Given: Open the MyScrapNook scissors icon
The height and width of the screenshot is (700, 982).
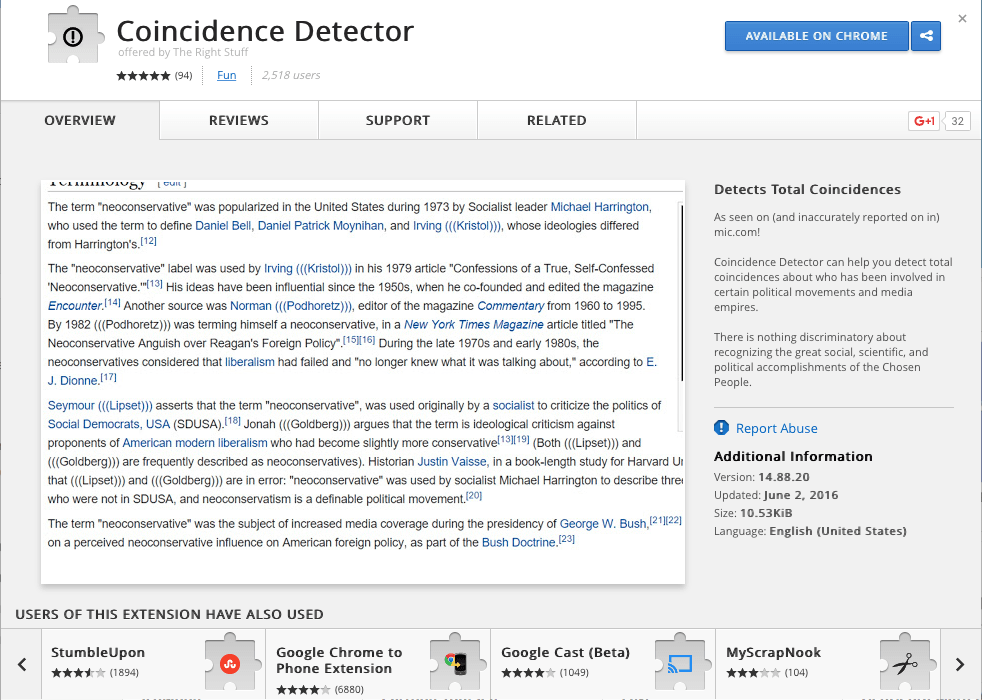Looking at the screenshot, I should (905, 662).
